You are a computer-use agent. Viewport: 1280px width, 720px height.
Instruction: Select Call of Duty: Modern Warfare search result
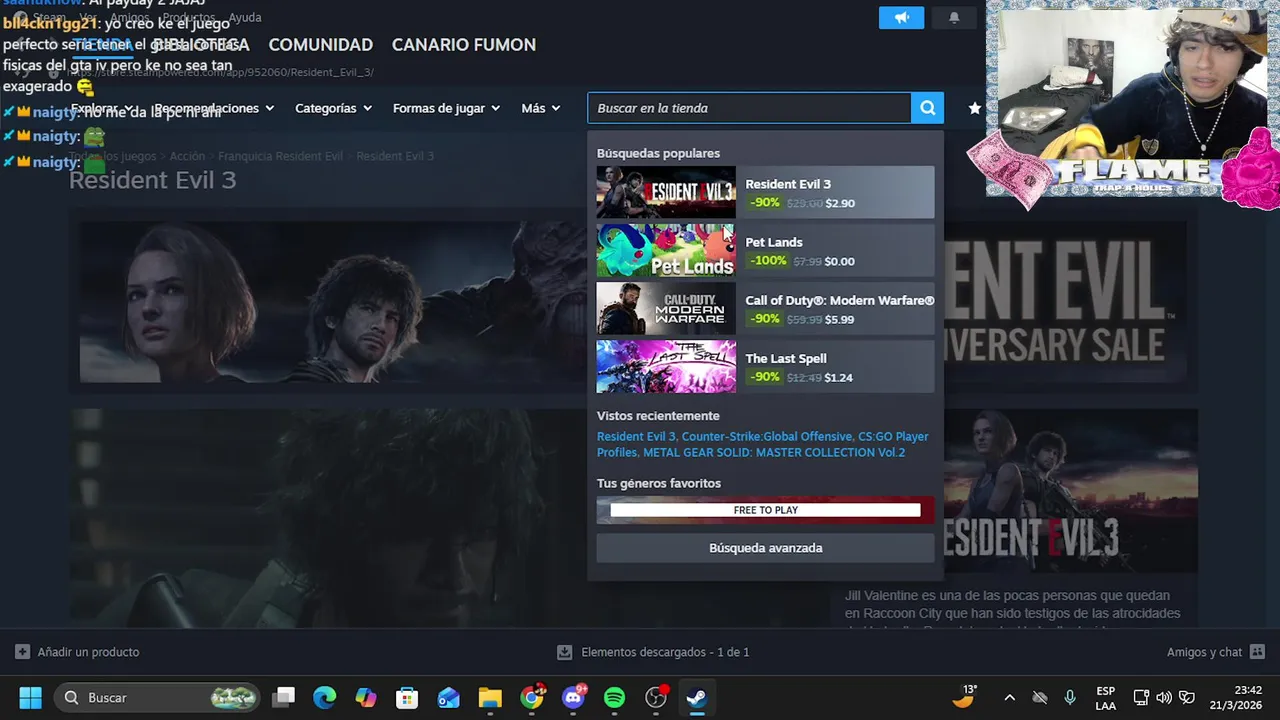pyautogui.click(x=765, y=308)
